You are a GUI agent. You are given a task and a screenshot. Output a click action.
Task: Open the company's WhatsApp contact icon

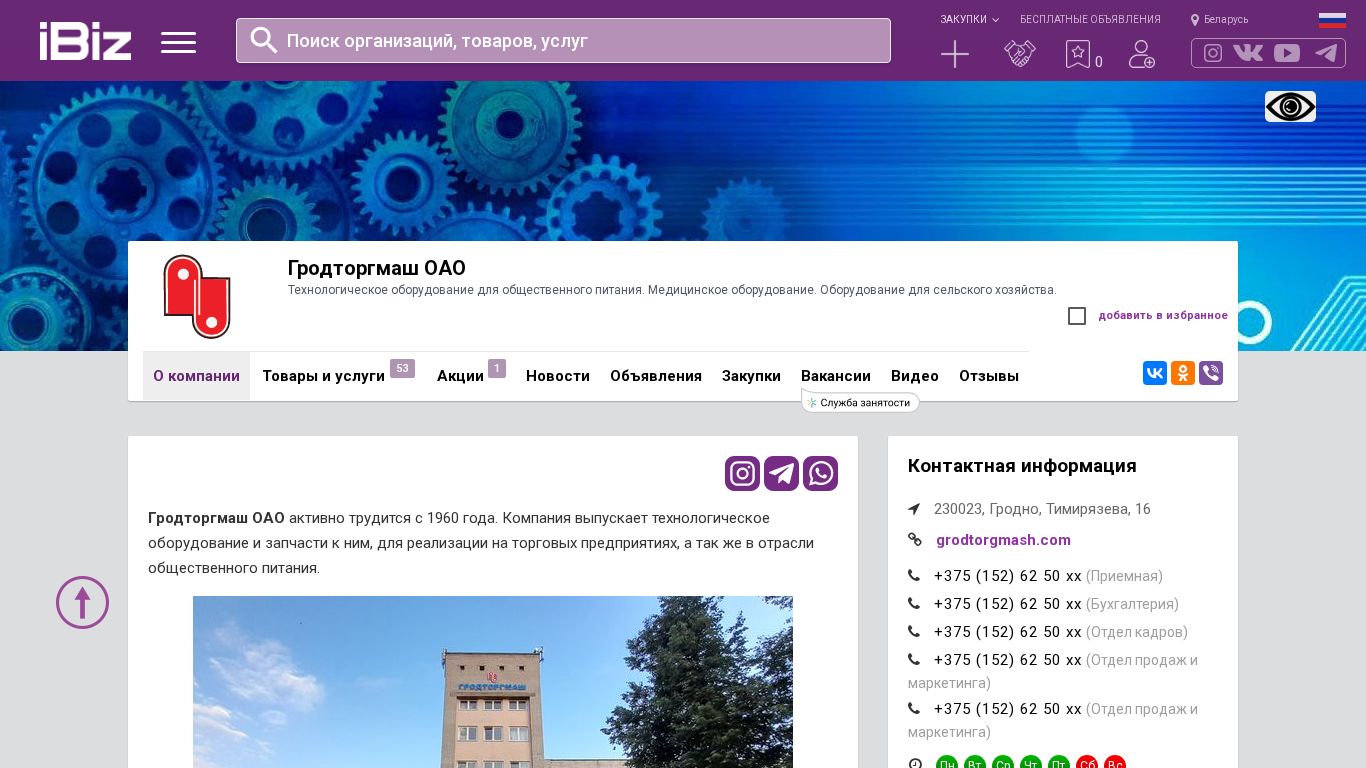[x=820, y=473]
